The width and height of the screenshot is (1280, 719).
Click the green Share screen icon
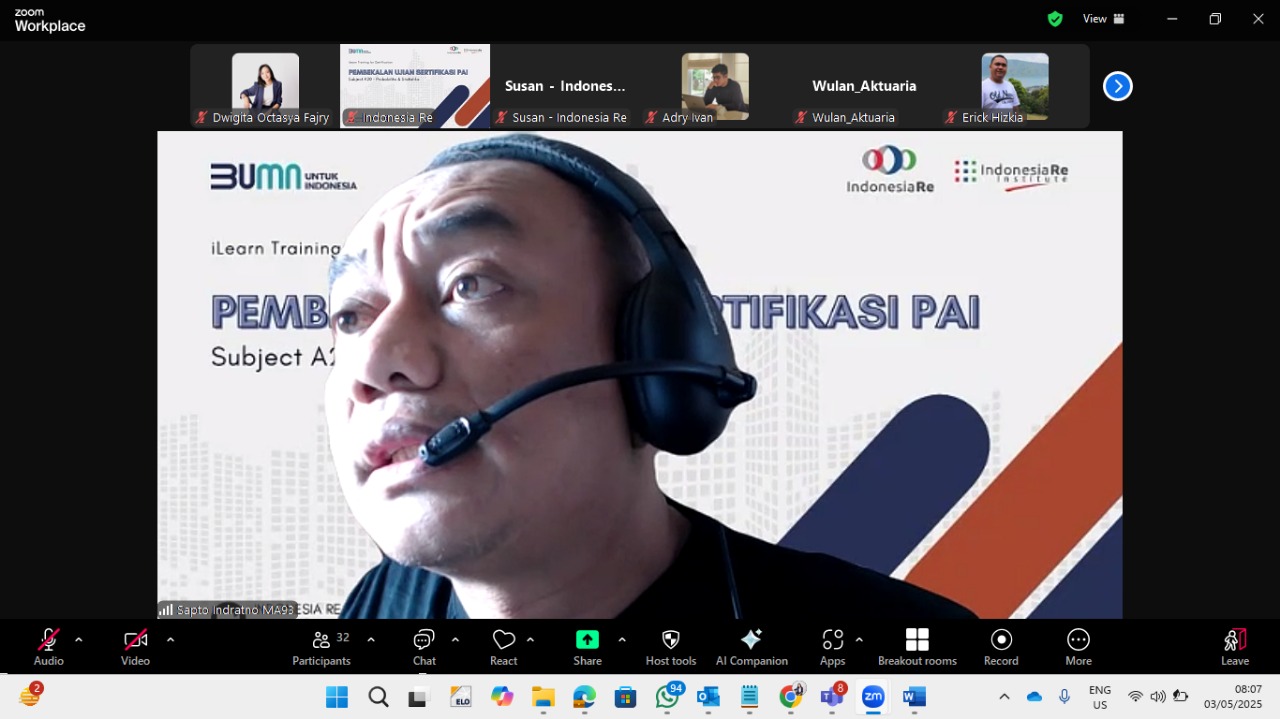[x=587, y=640]
